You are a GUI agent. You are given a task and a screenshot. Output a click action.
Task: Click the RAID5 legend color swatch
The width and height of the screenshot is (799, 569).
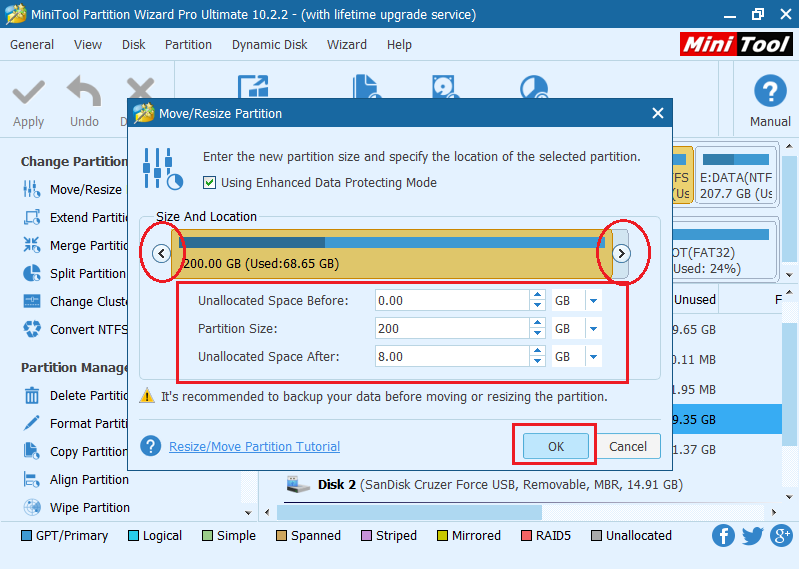coord(526,536)
